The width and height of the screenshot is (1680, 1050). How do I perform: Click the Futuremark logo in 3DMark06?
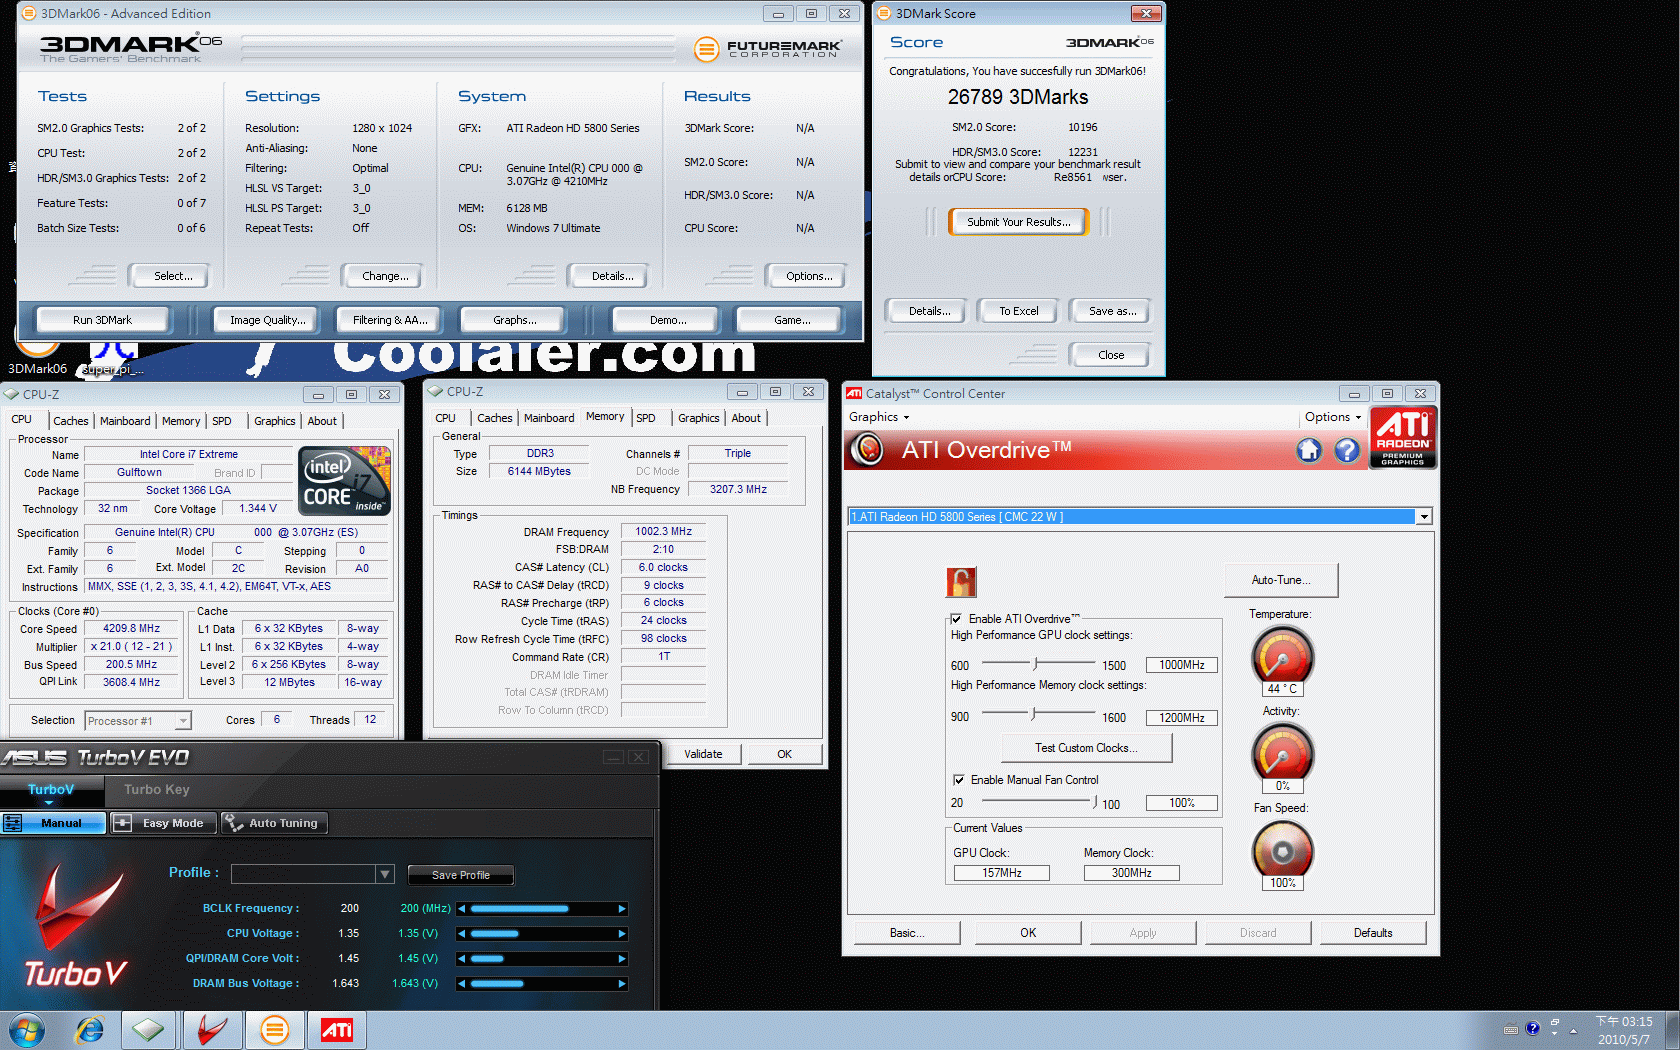coord(768,48)
